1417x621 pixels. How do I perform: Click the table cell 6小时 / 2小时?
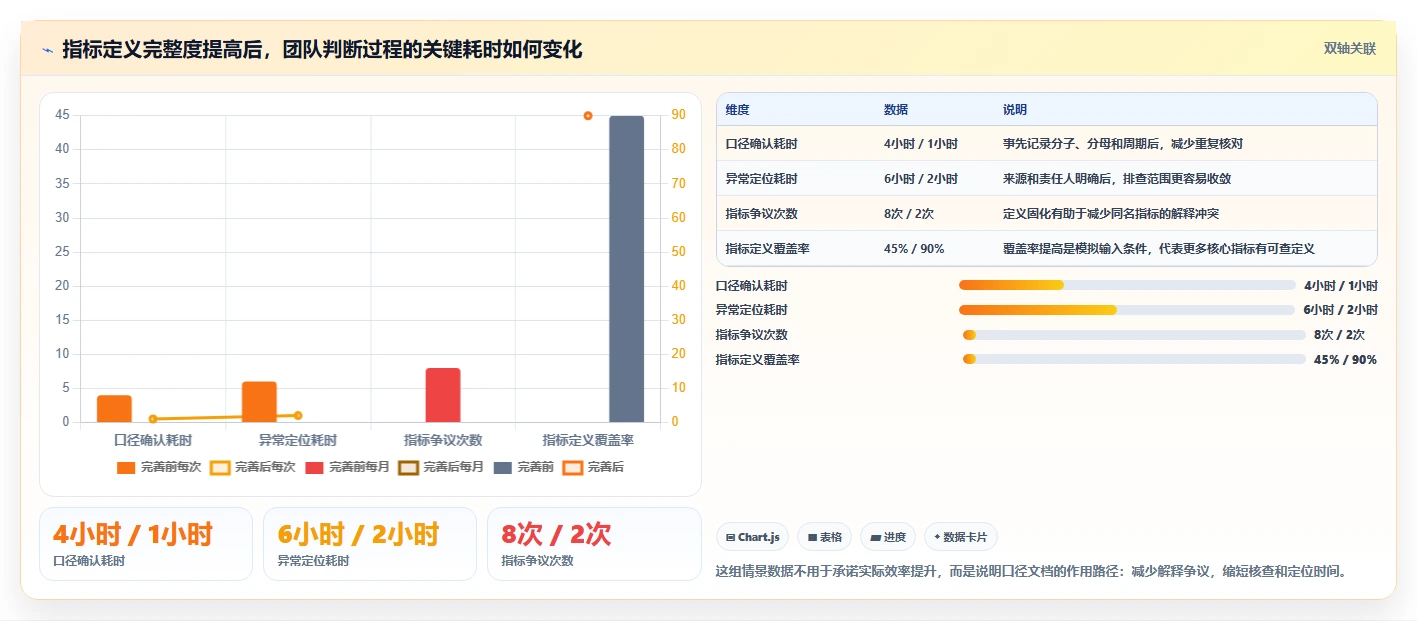921,179
